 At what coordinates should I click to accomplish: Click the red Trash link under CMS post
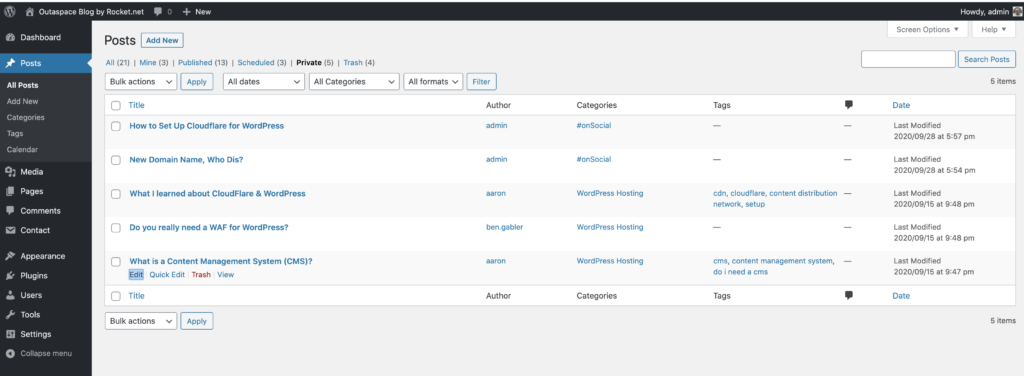pos(201,275)
